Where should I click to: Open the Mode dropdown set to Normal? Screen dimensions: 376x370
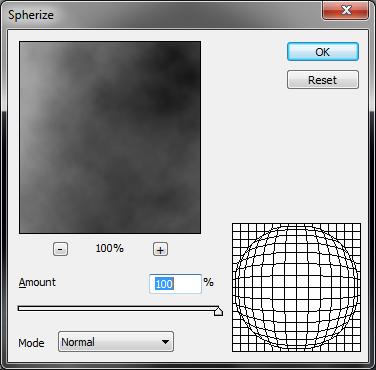click(x=116, y=341)
